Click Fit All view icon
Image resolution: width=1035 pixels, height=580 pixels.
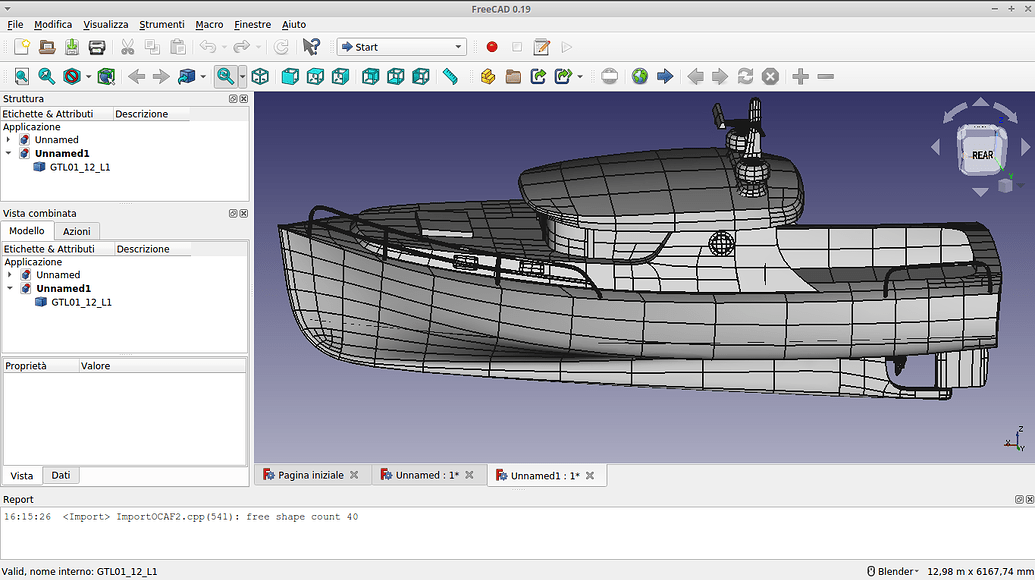click(22, 77)
